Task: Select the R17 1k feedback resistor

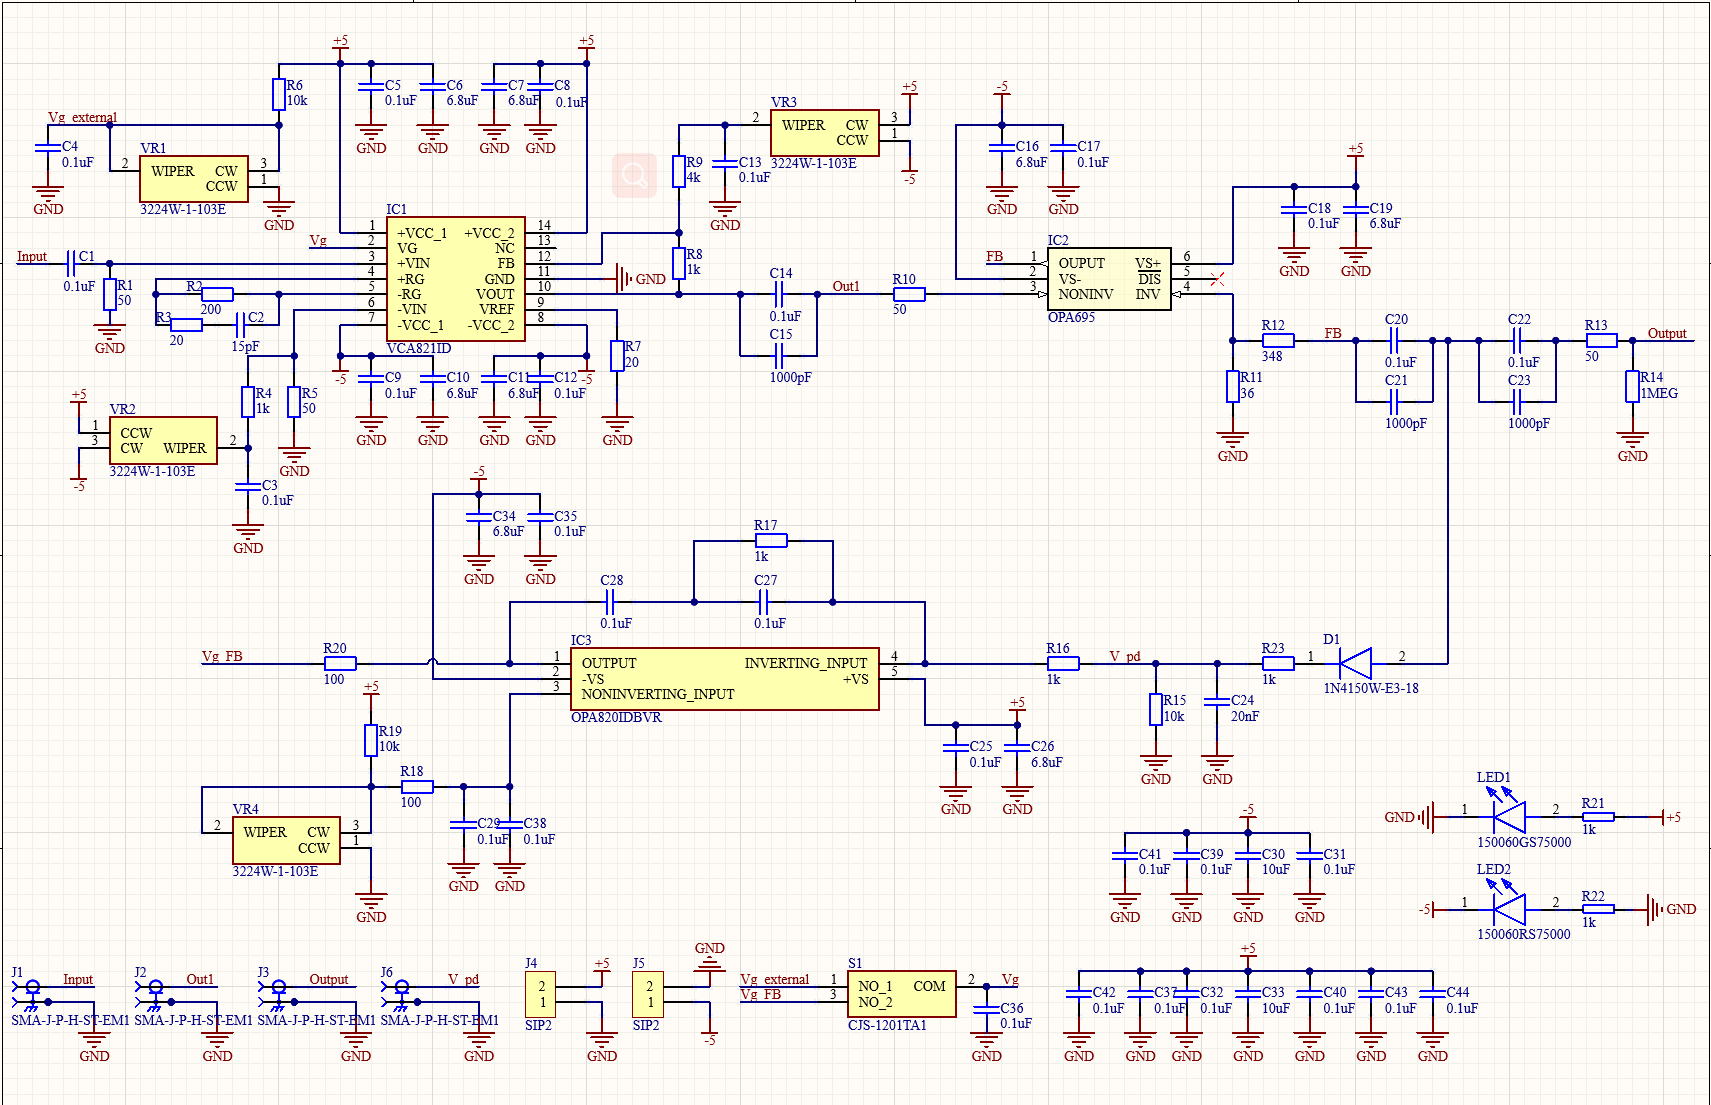Action: [x=771, y=541]
